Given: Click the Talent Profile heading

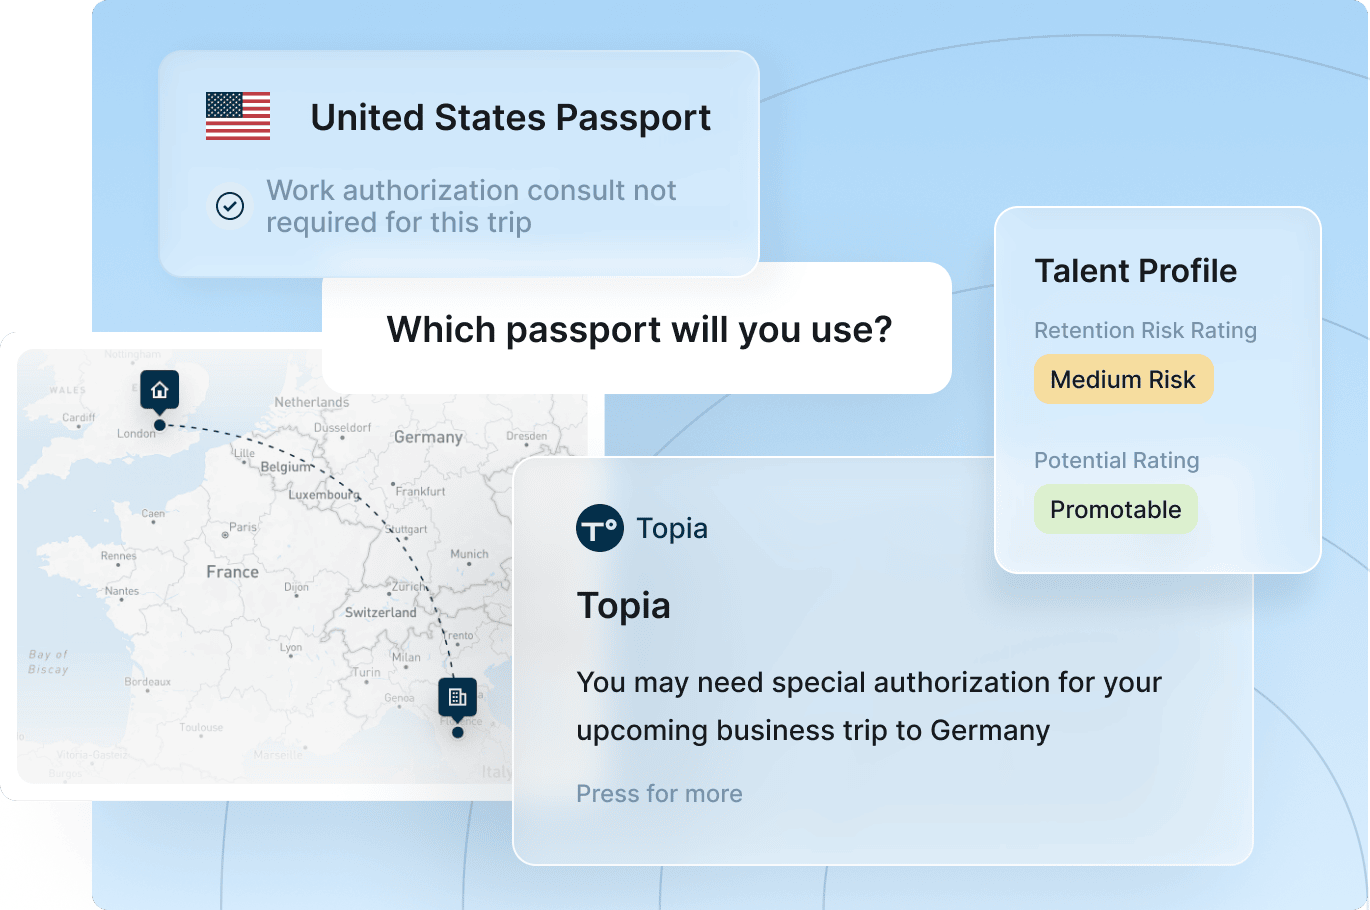Looking at the screenshot, I should [x=1135, y=271].
